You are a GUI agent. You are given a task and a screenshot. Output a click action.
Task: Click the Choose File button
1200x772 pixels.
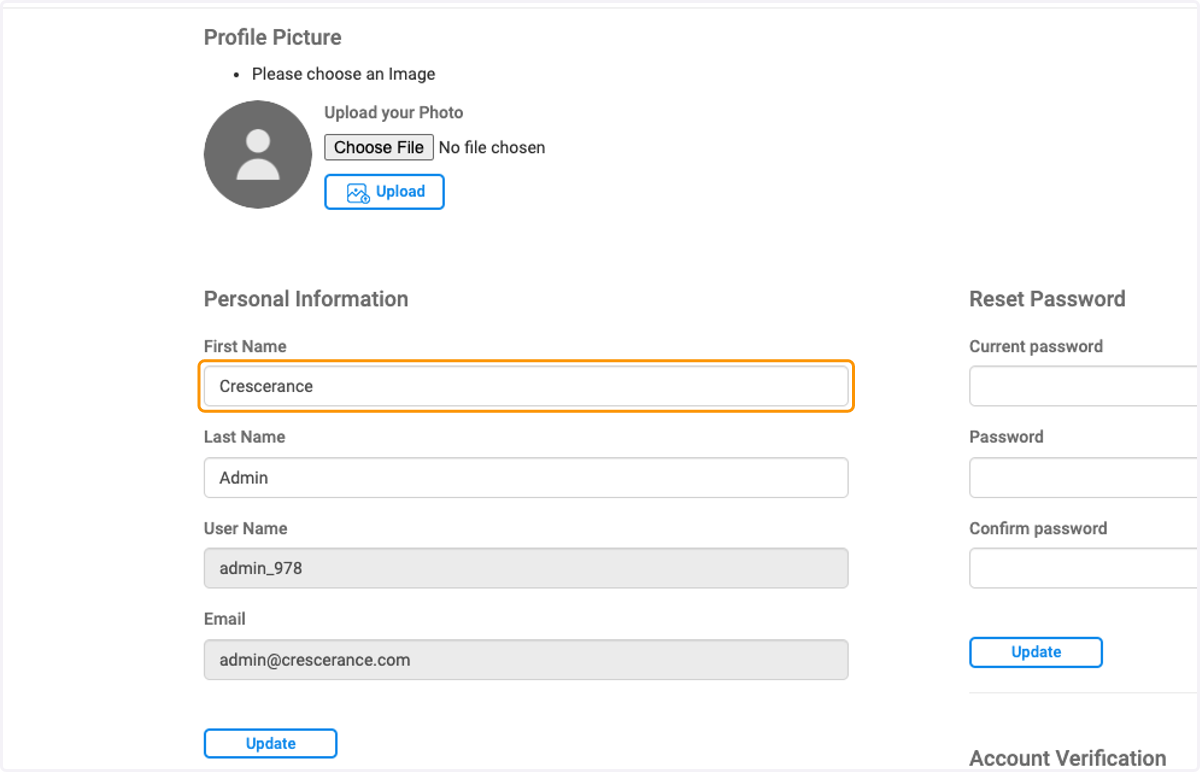pos(379,147)
